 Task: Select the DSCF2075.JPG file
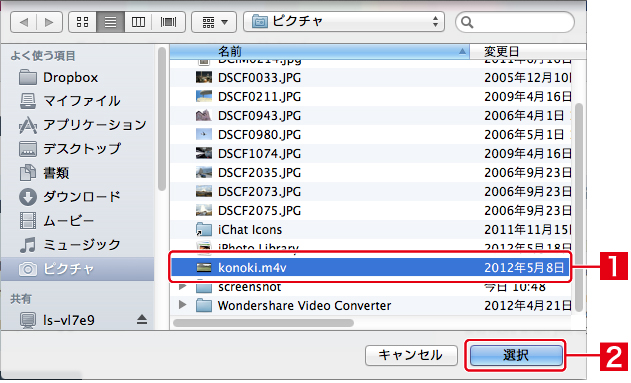[371, 210]
